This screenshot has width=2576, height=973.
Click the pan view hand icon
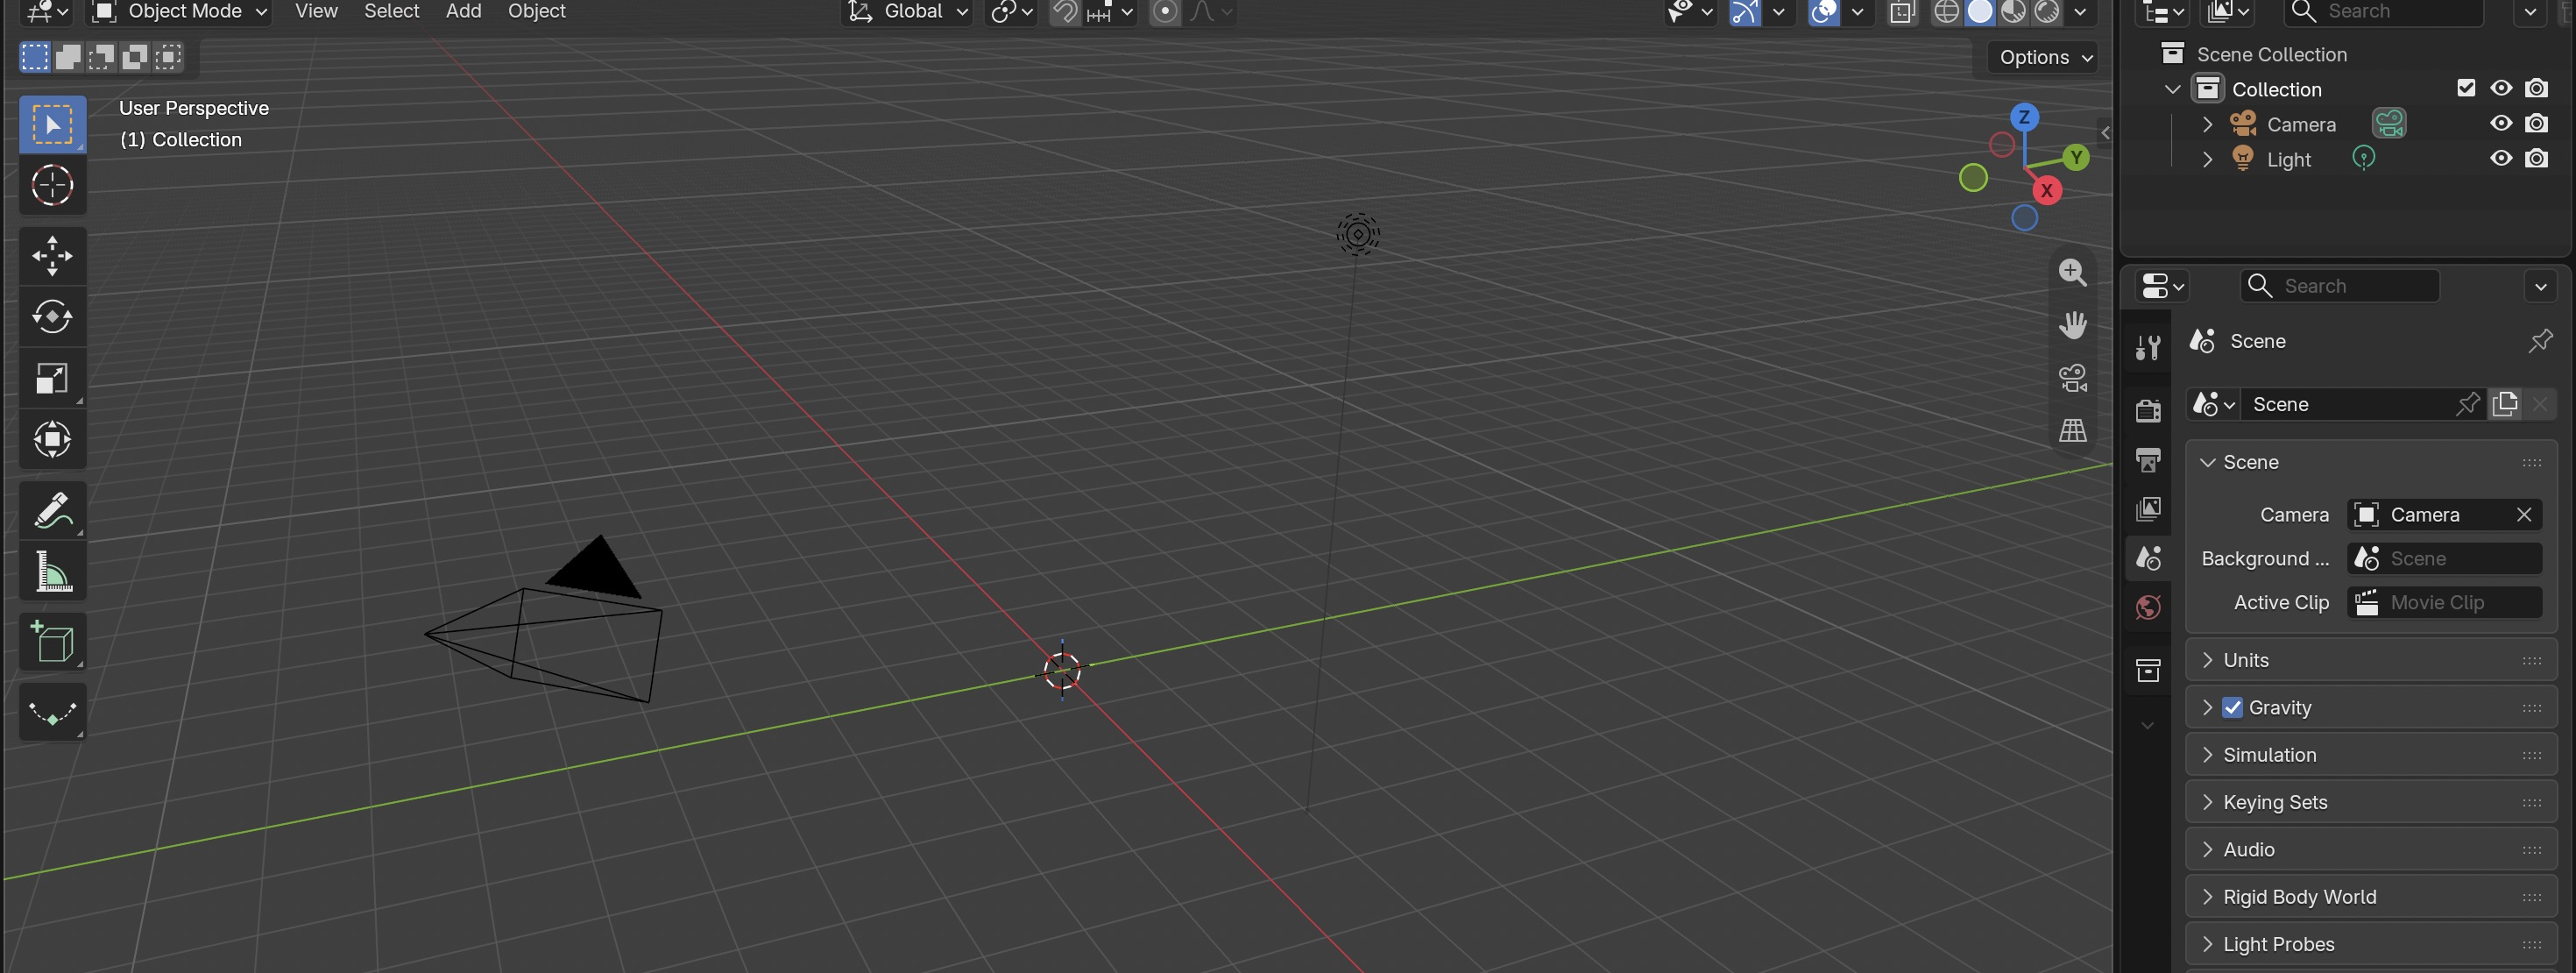pyautogui.click(x=2073, y=325)
